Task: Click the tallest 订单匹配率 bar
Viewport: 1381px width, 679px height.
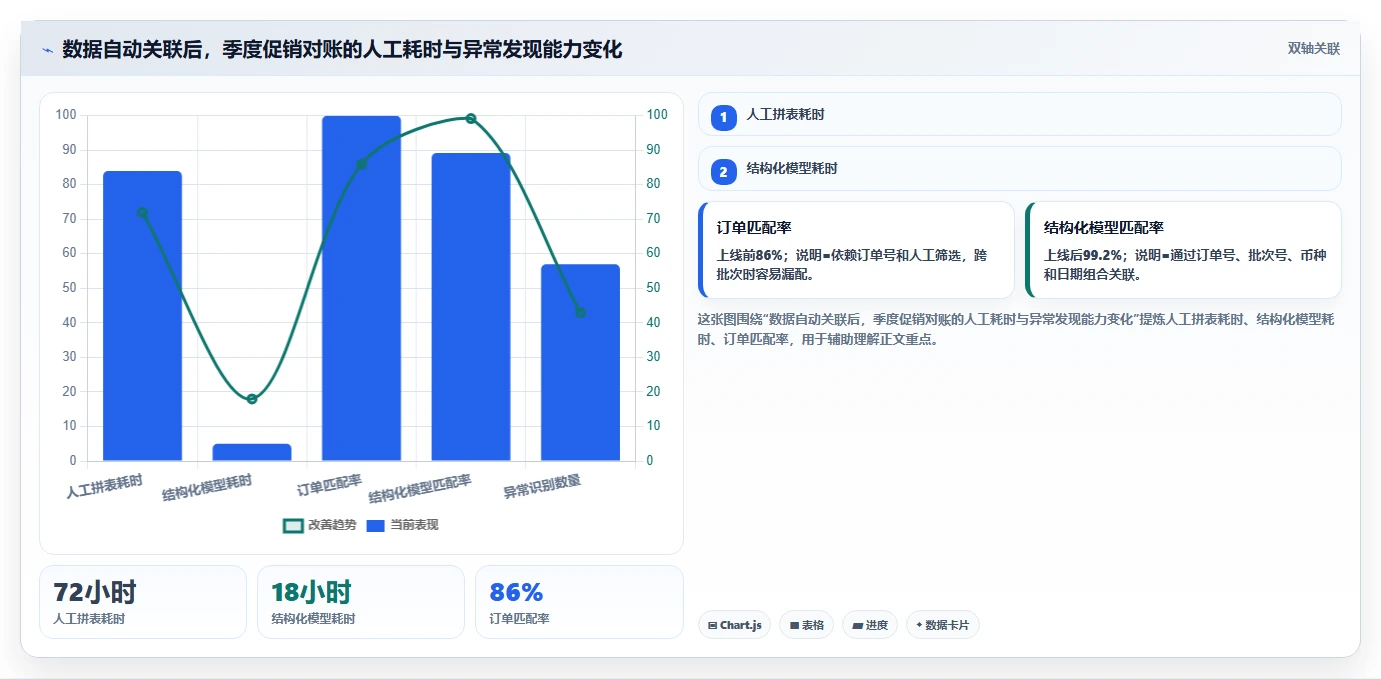Action: pyautogui.click(x=361, y=288)
